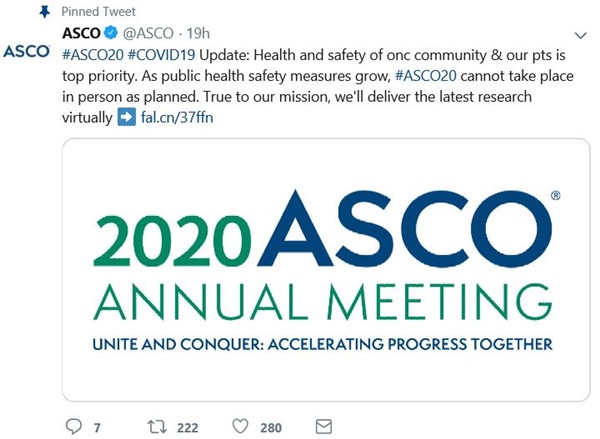Retweet using the retweet arrows icon
This screenshot has width=600, height=439.
pyautogui.click(x=157, y=427)
